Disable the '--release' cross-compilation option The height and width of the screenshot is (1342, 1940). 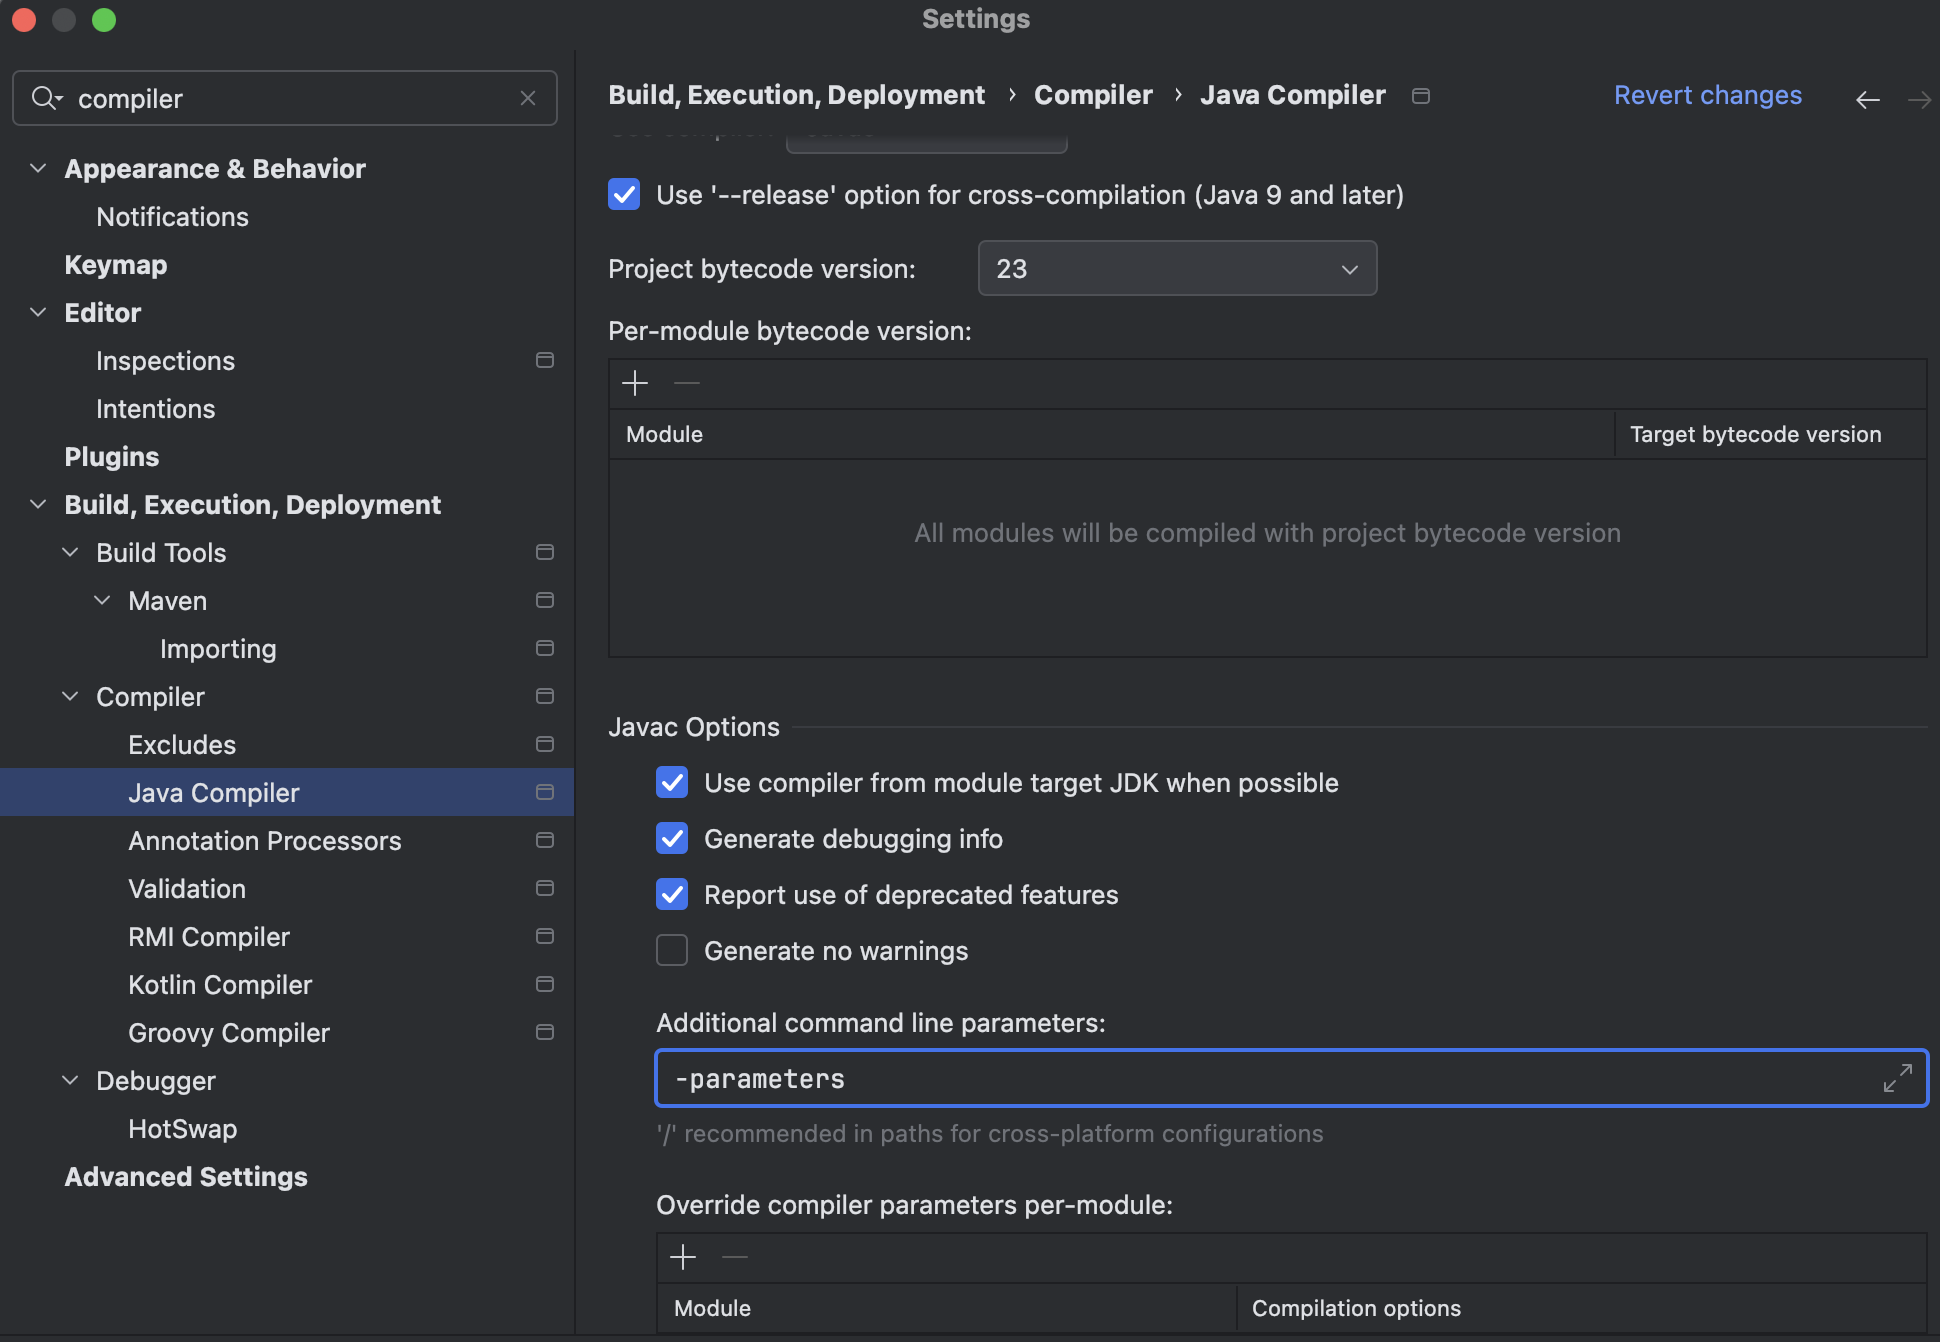624,195
